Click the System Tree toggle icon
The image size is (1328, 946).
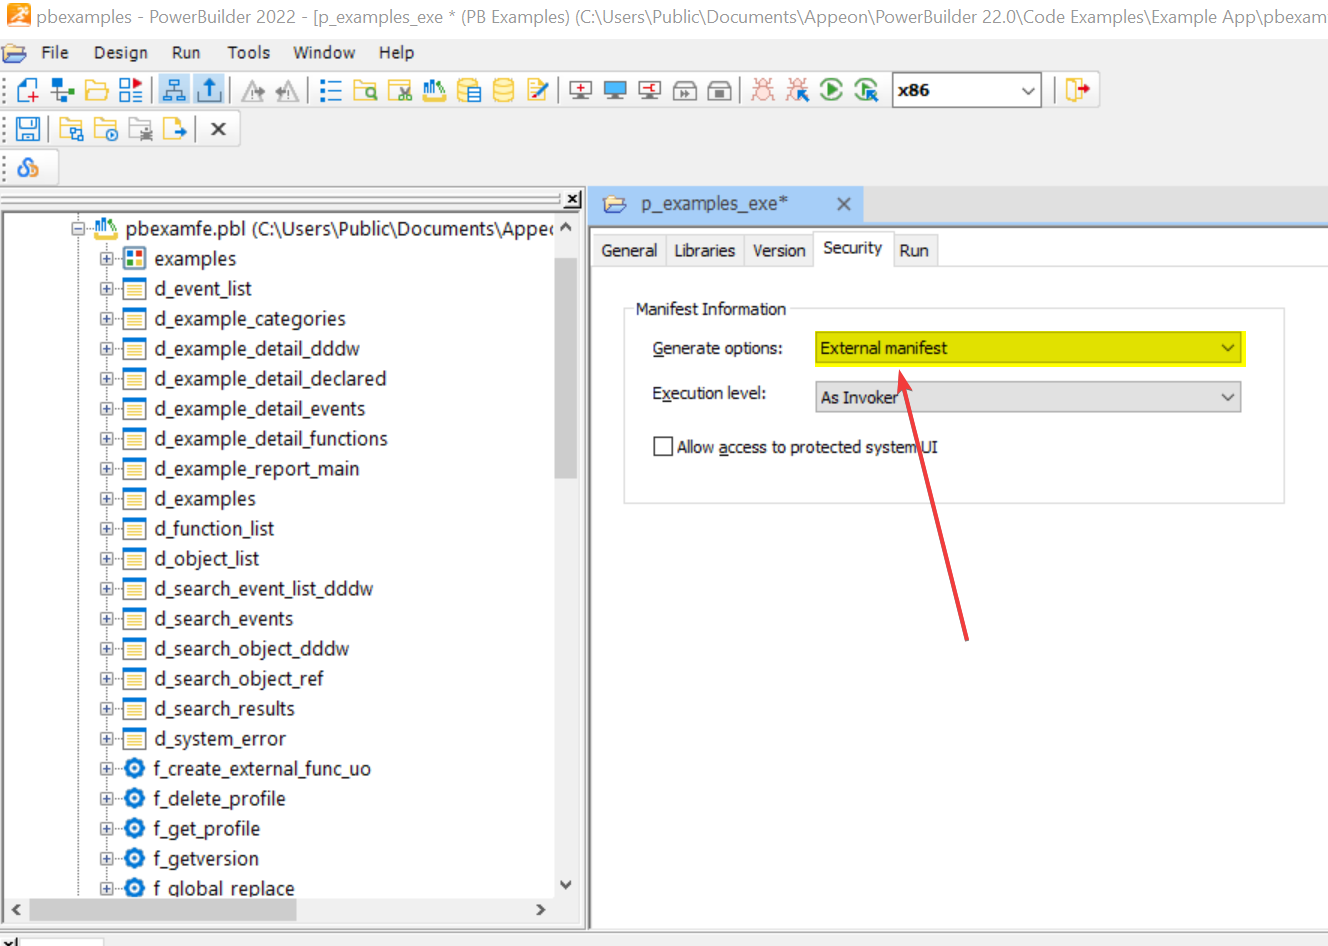[173, 90]
